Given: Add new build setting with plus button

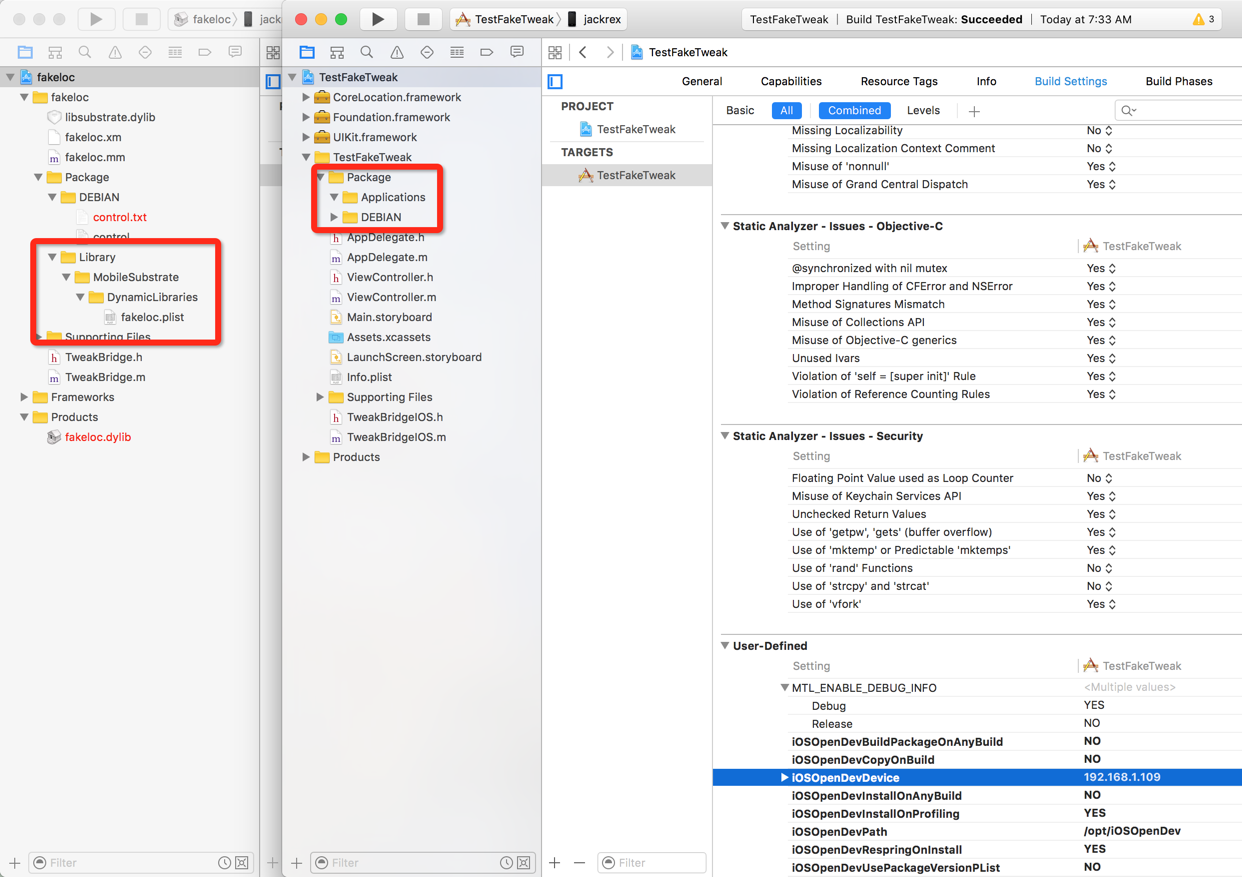Looking at the screenshot, I should coord(974,111).
